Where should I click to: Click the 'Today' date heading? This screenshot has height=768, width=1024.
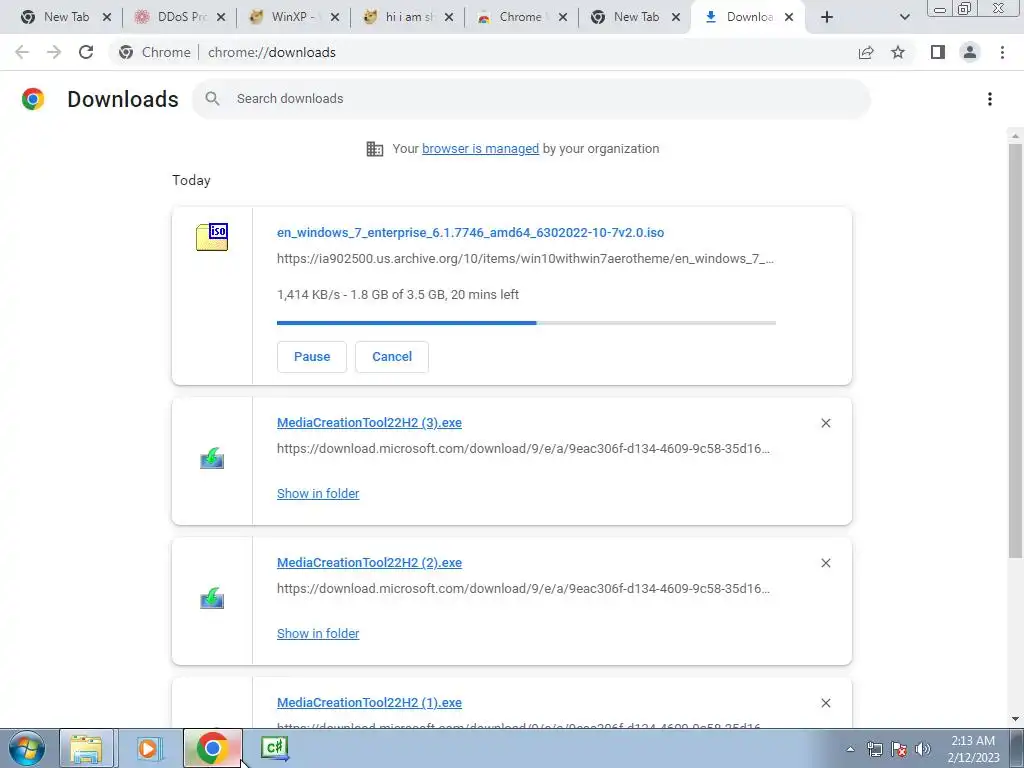(x=191, y=180)
